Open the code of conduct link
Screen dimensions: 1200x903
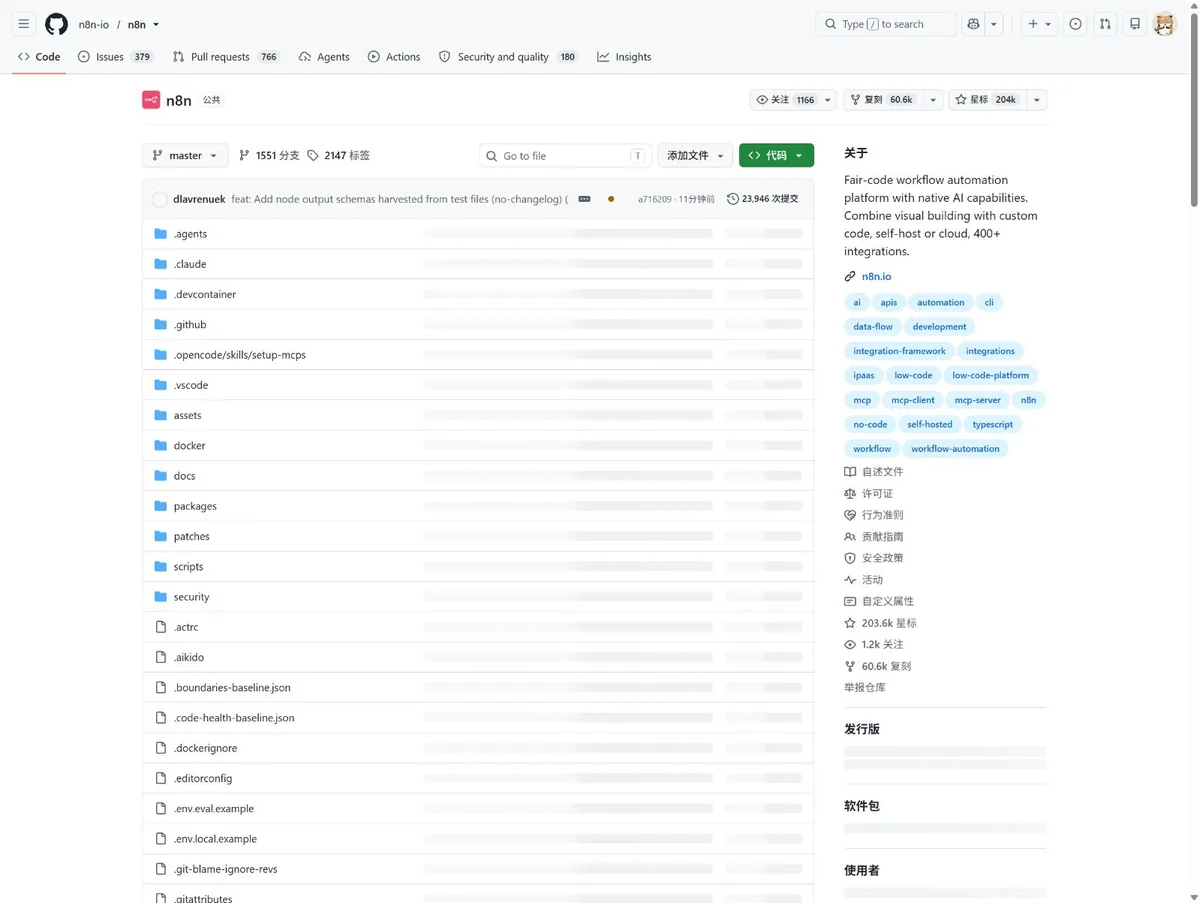coord(873,515)
